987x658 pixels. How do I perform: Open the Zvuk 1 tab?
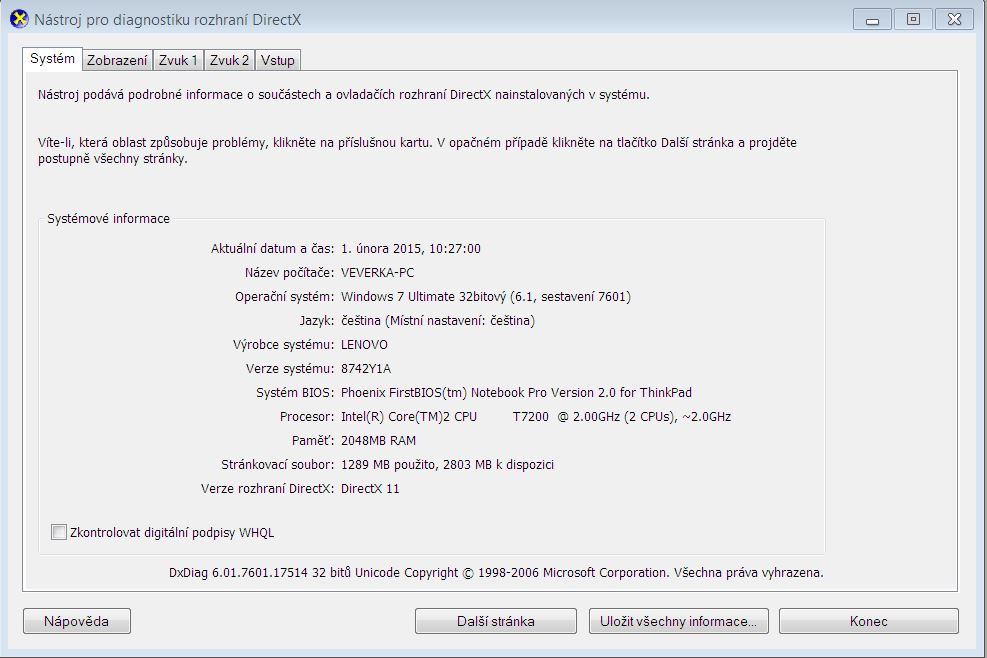[178, 60]
